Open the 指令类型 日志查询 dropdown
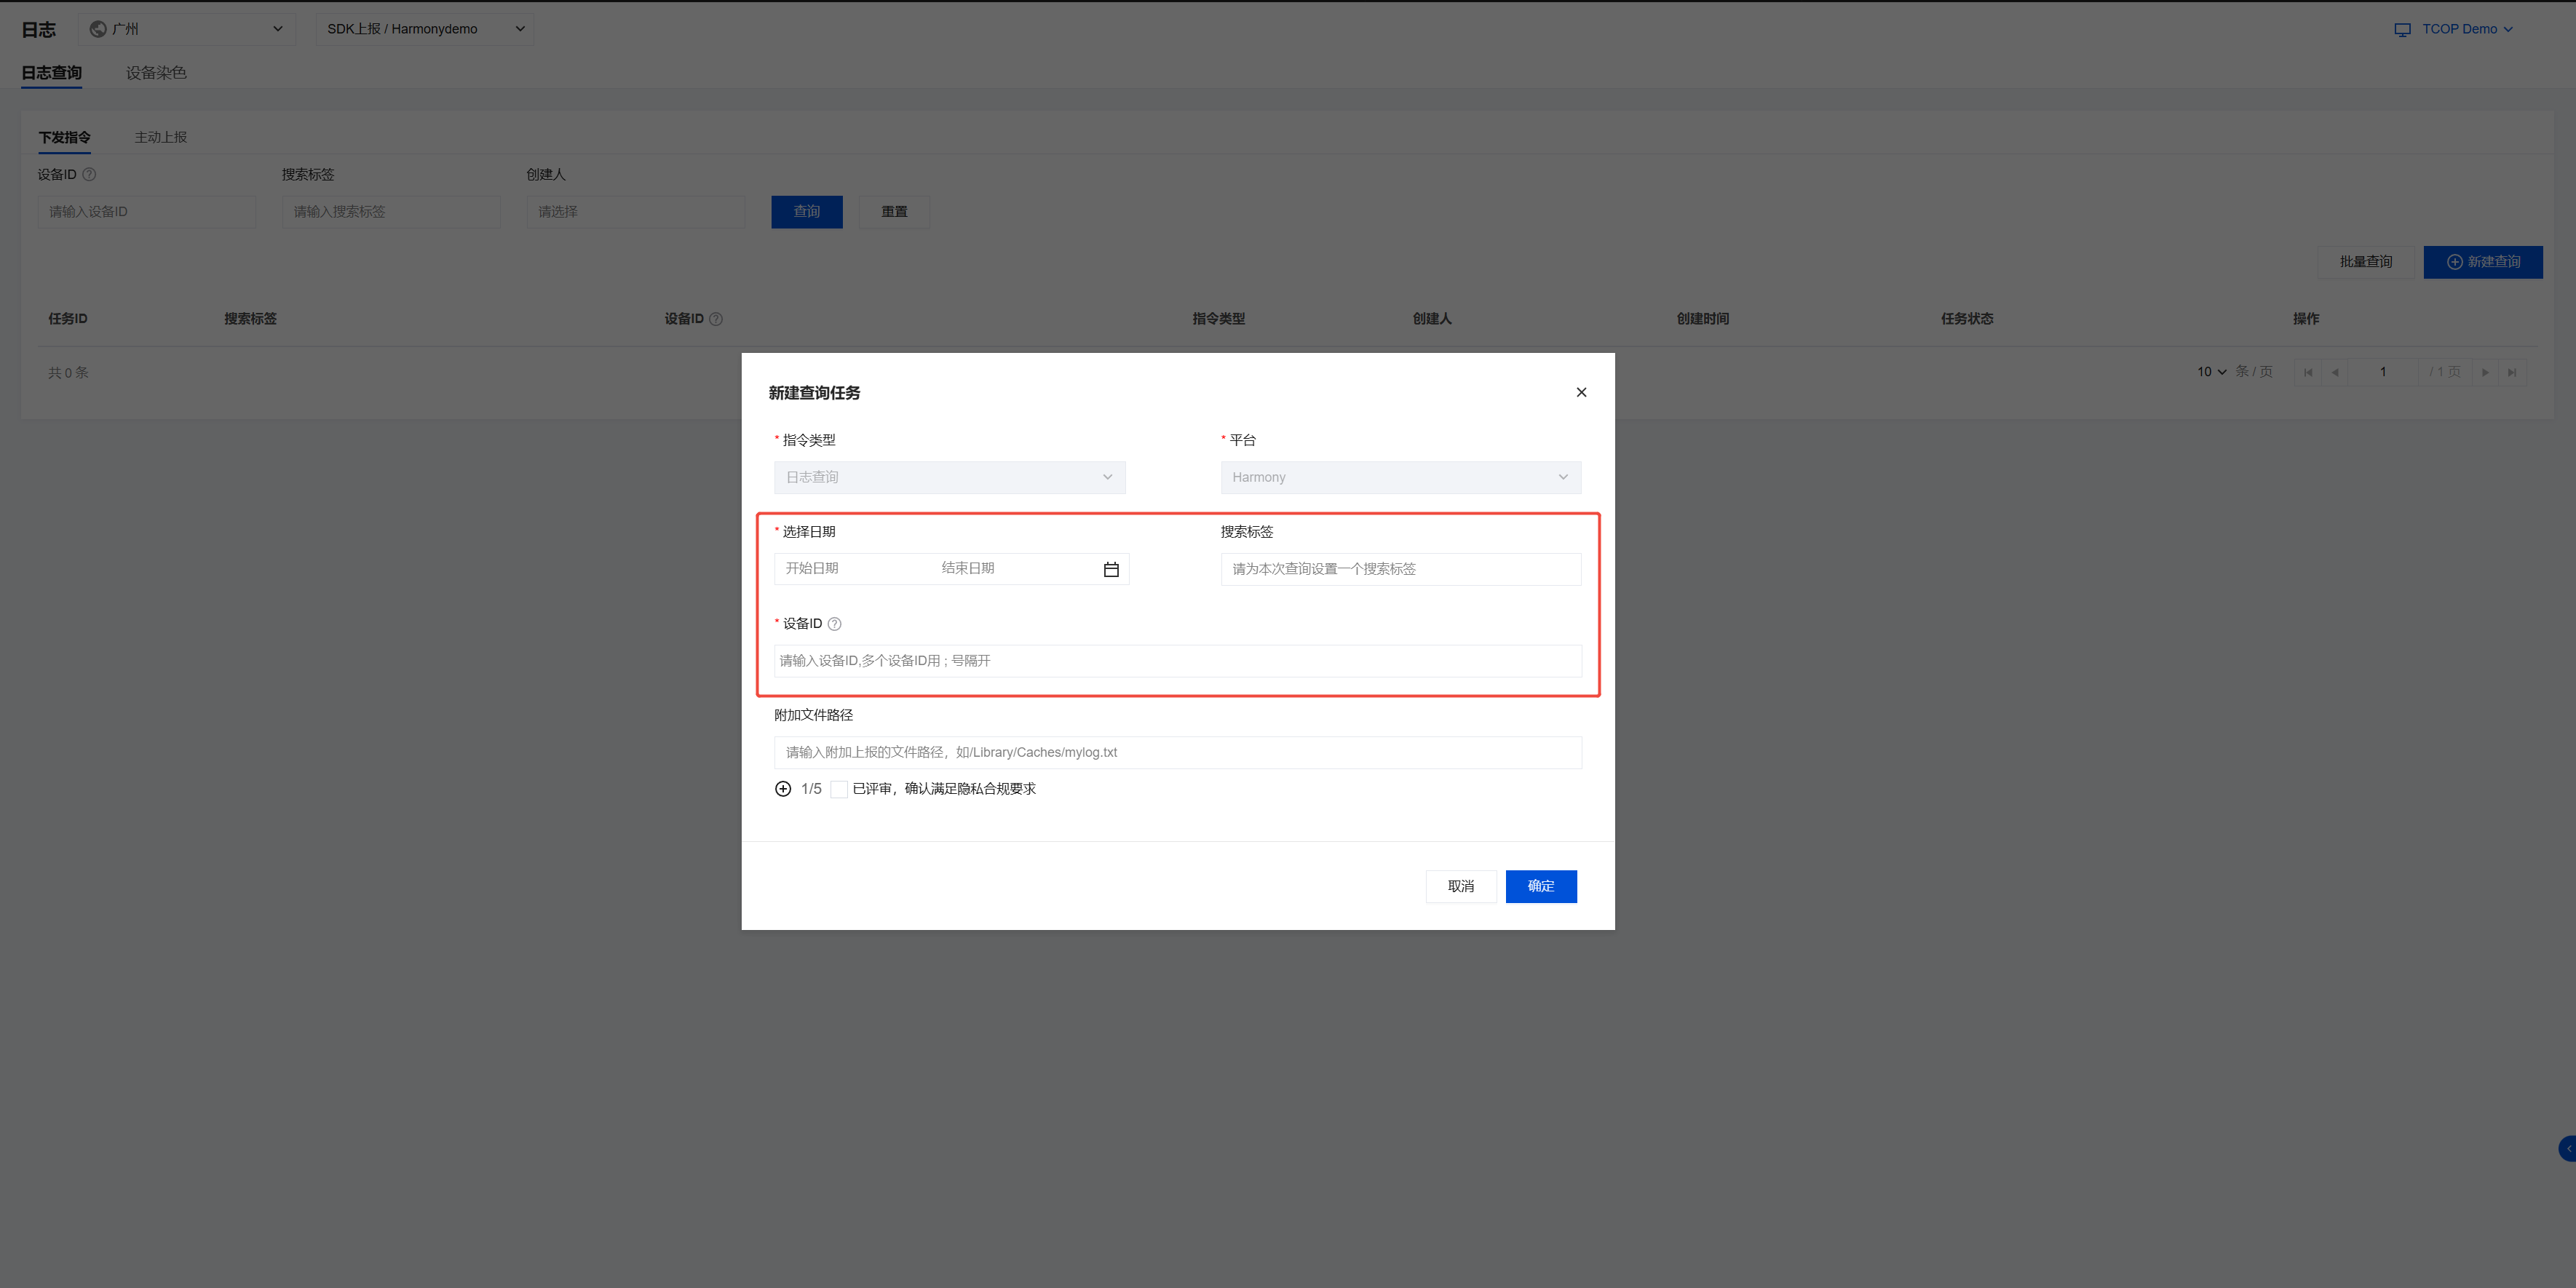Image resolution: width=2576 pixels, height=1288 pixels. tap(949, 477)
